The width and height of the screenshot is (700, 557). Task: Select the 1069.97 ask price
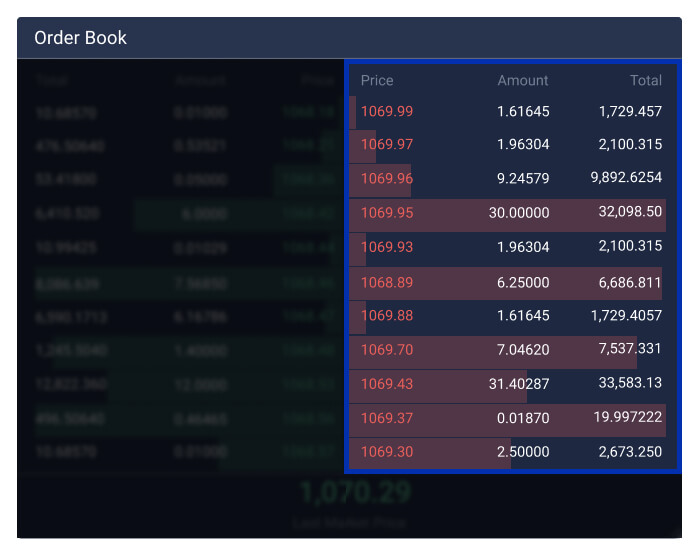click(387, 144)
